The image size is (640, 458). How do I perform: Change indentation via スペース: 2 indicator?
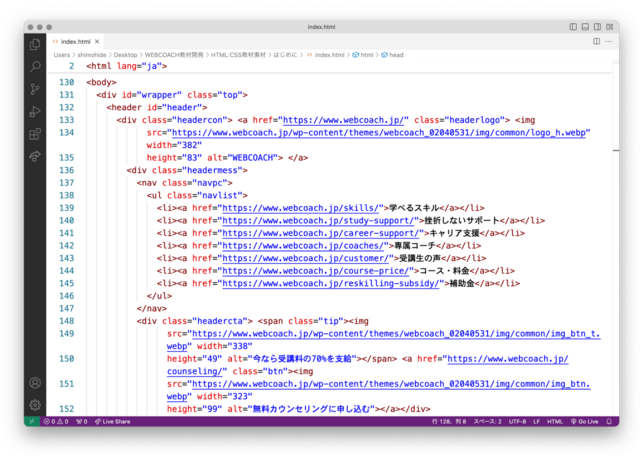click(x=487, y=421)
